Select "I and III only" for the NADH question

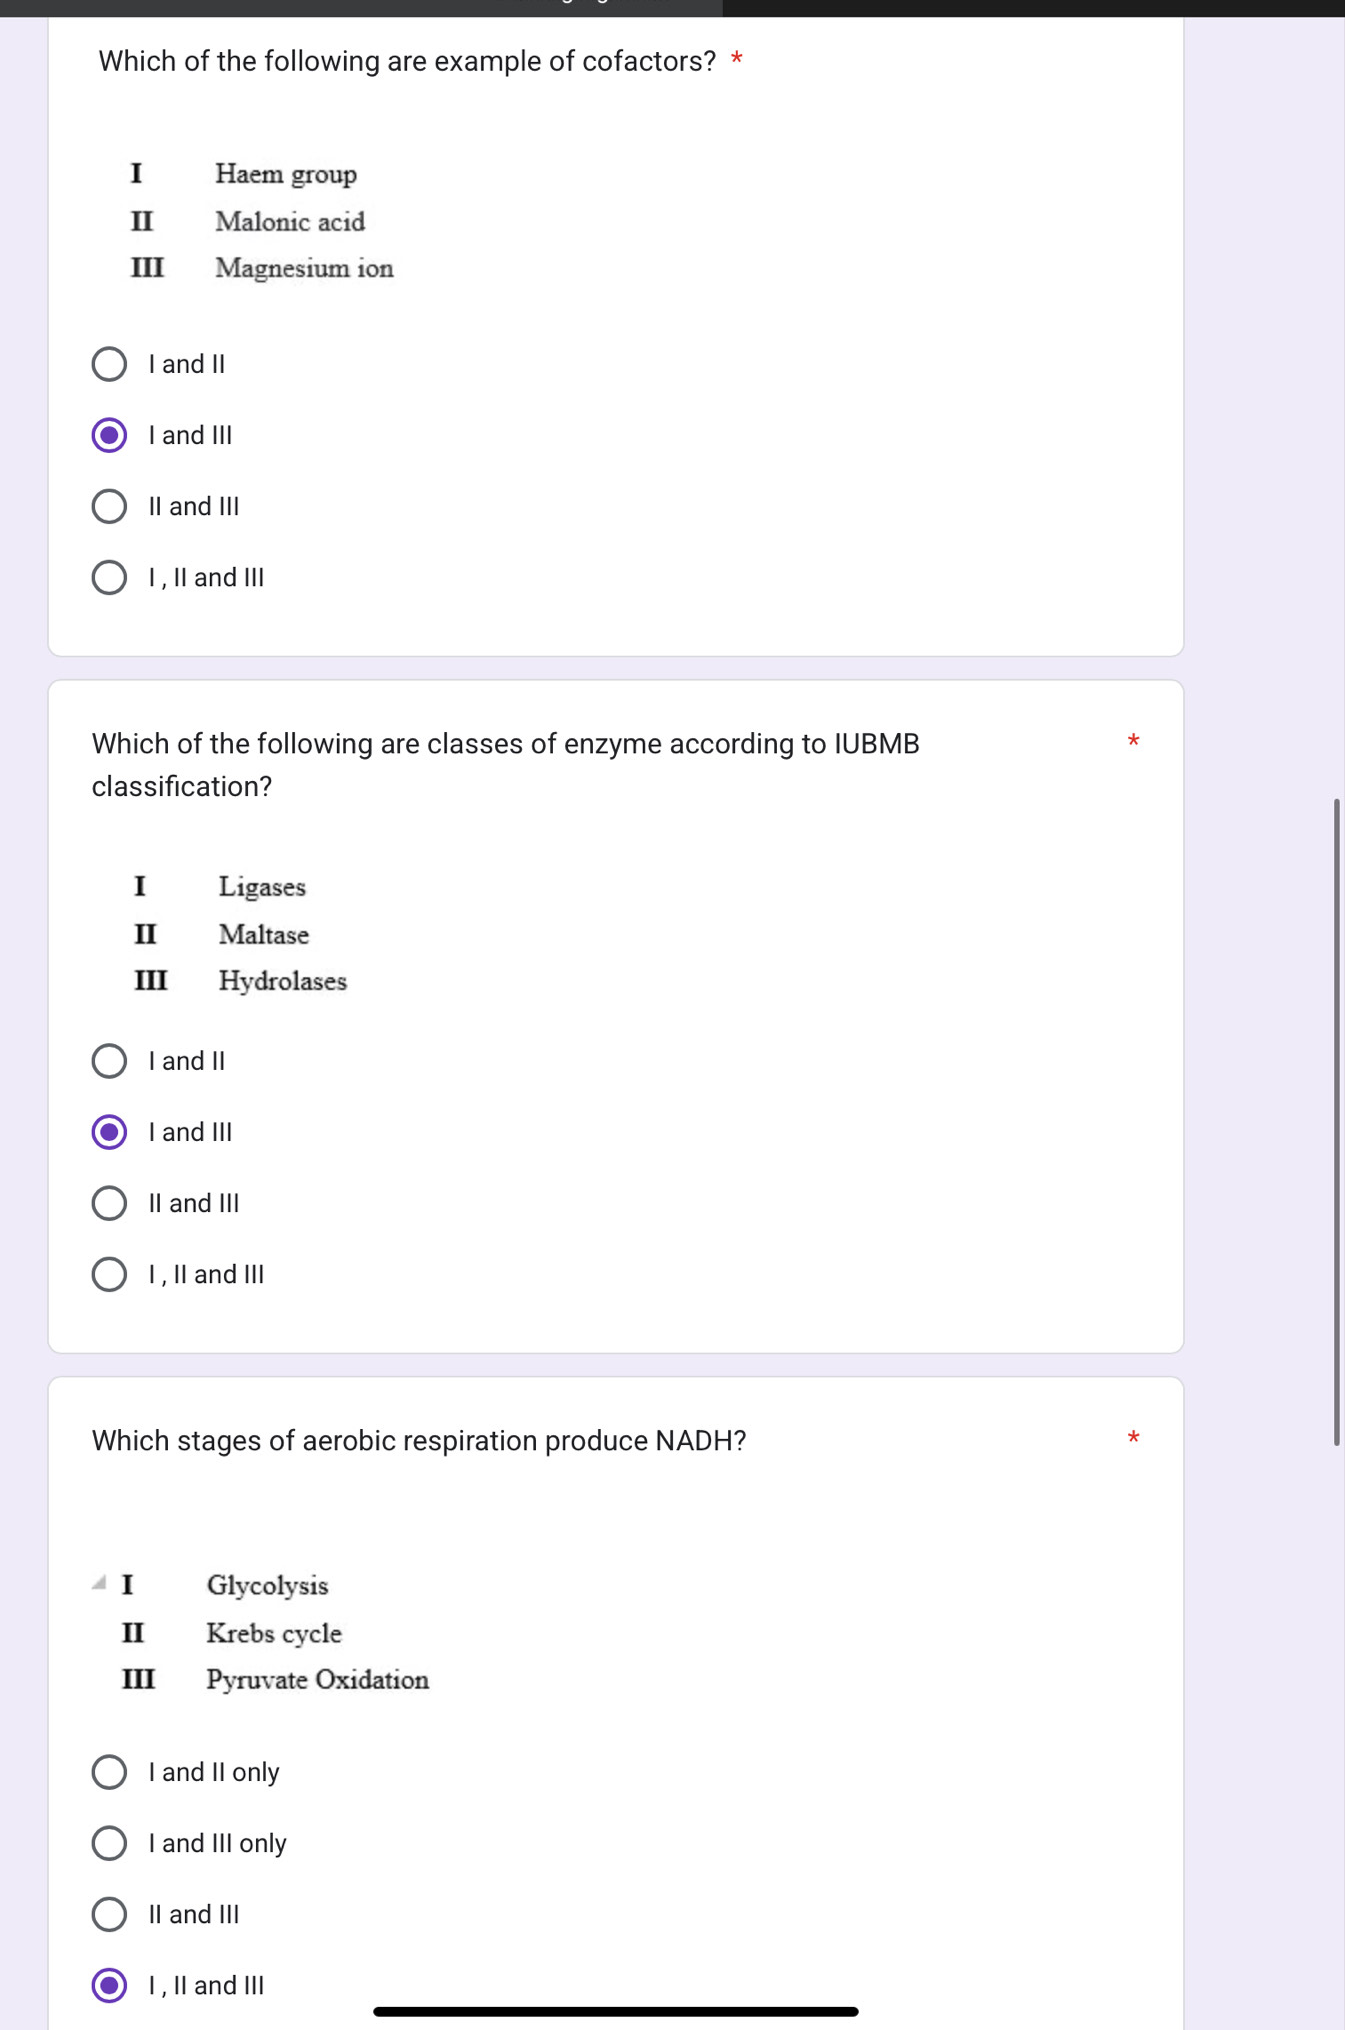click(110, 1842)
